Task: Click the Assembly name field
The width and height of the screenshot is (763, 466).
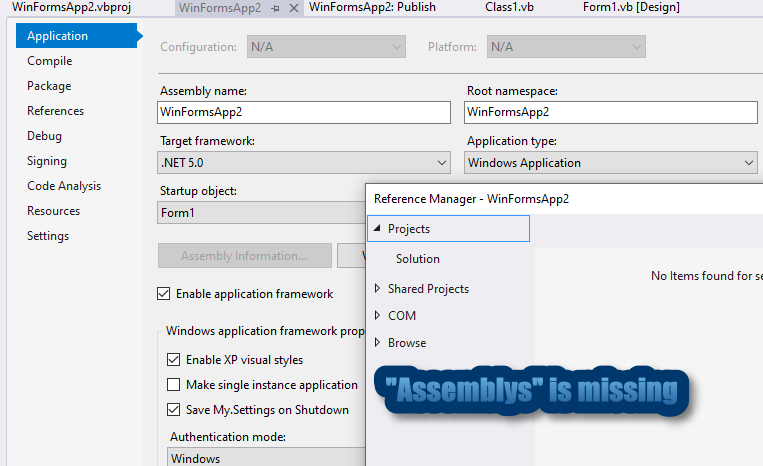Action: [x=304, y=112]
